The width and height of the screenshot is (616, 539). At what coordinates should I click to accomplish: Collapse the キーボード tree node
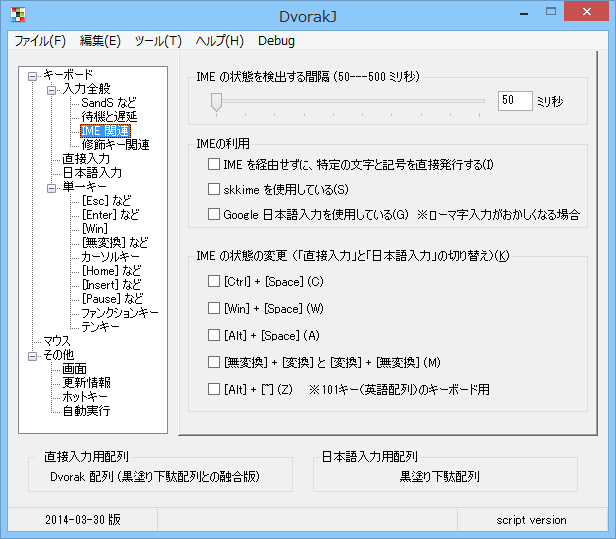pos(34,75)
